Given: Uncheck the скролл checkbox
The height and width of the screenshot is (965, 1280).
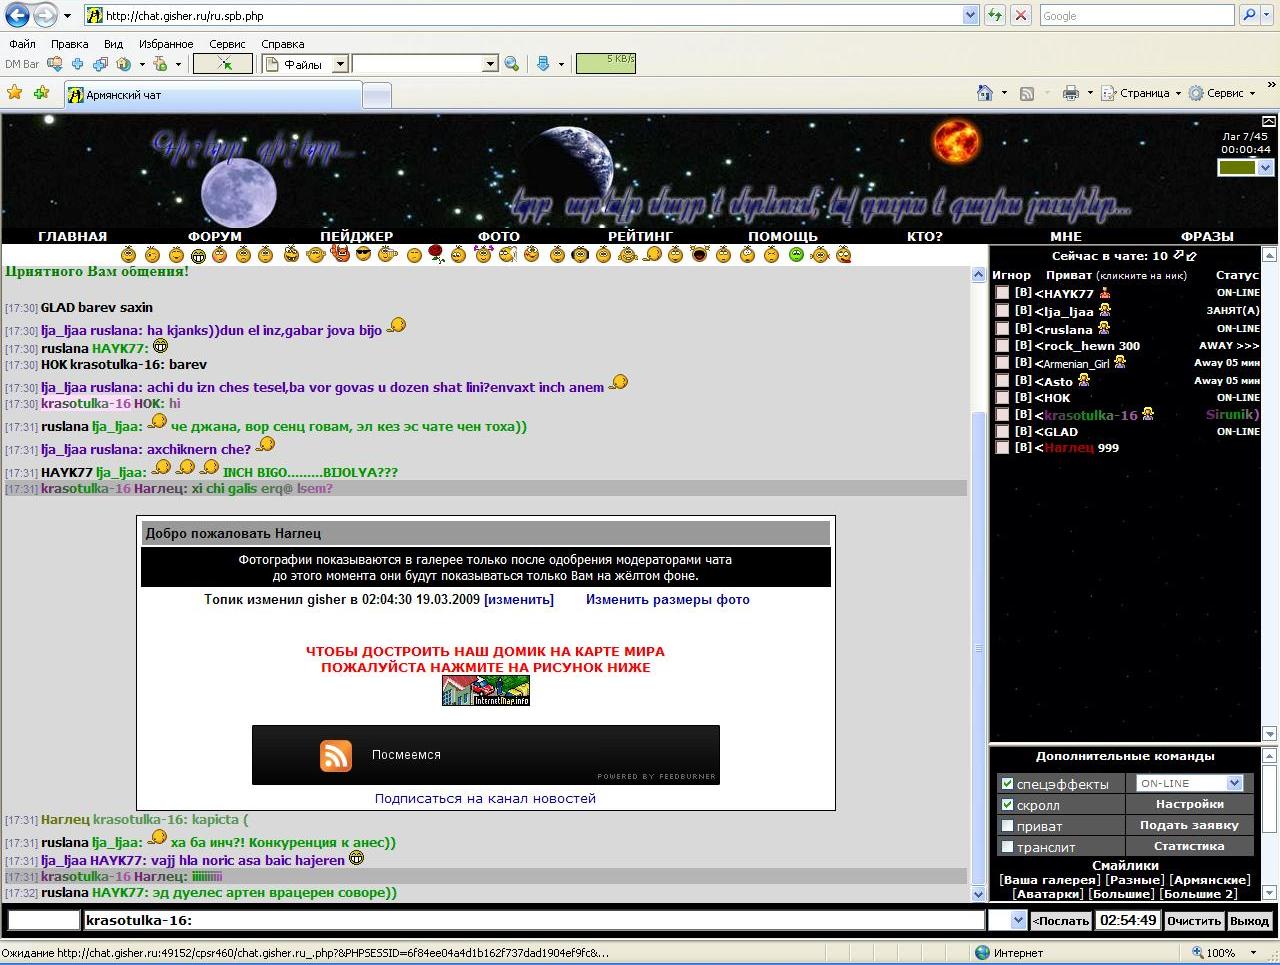Looking at the screenshot, I should (x=1008, y=805).
